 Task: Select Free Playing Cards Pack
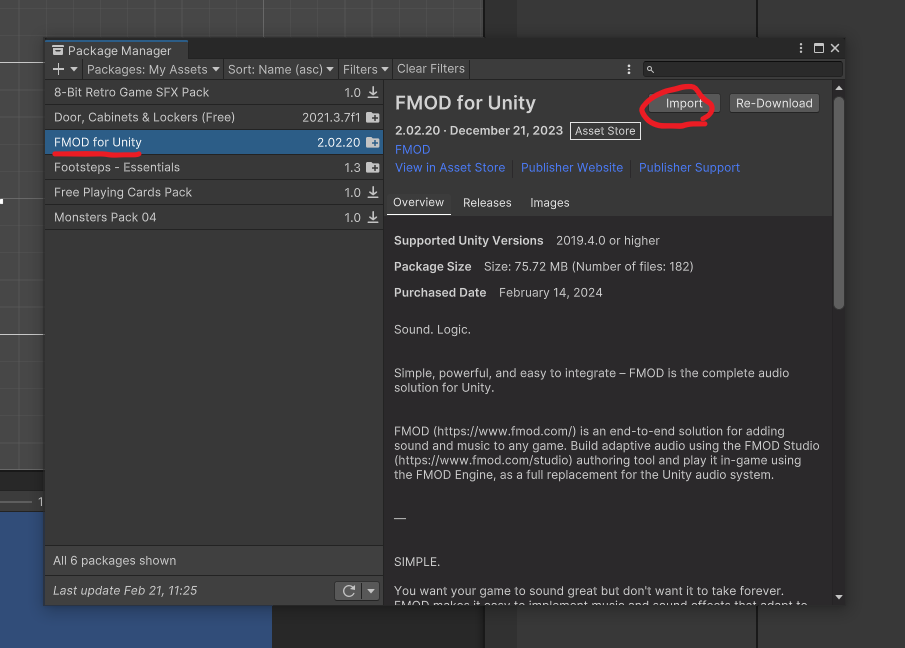point(214,192)
